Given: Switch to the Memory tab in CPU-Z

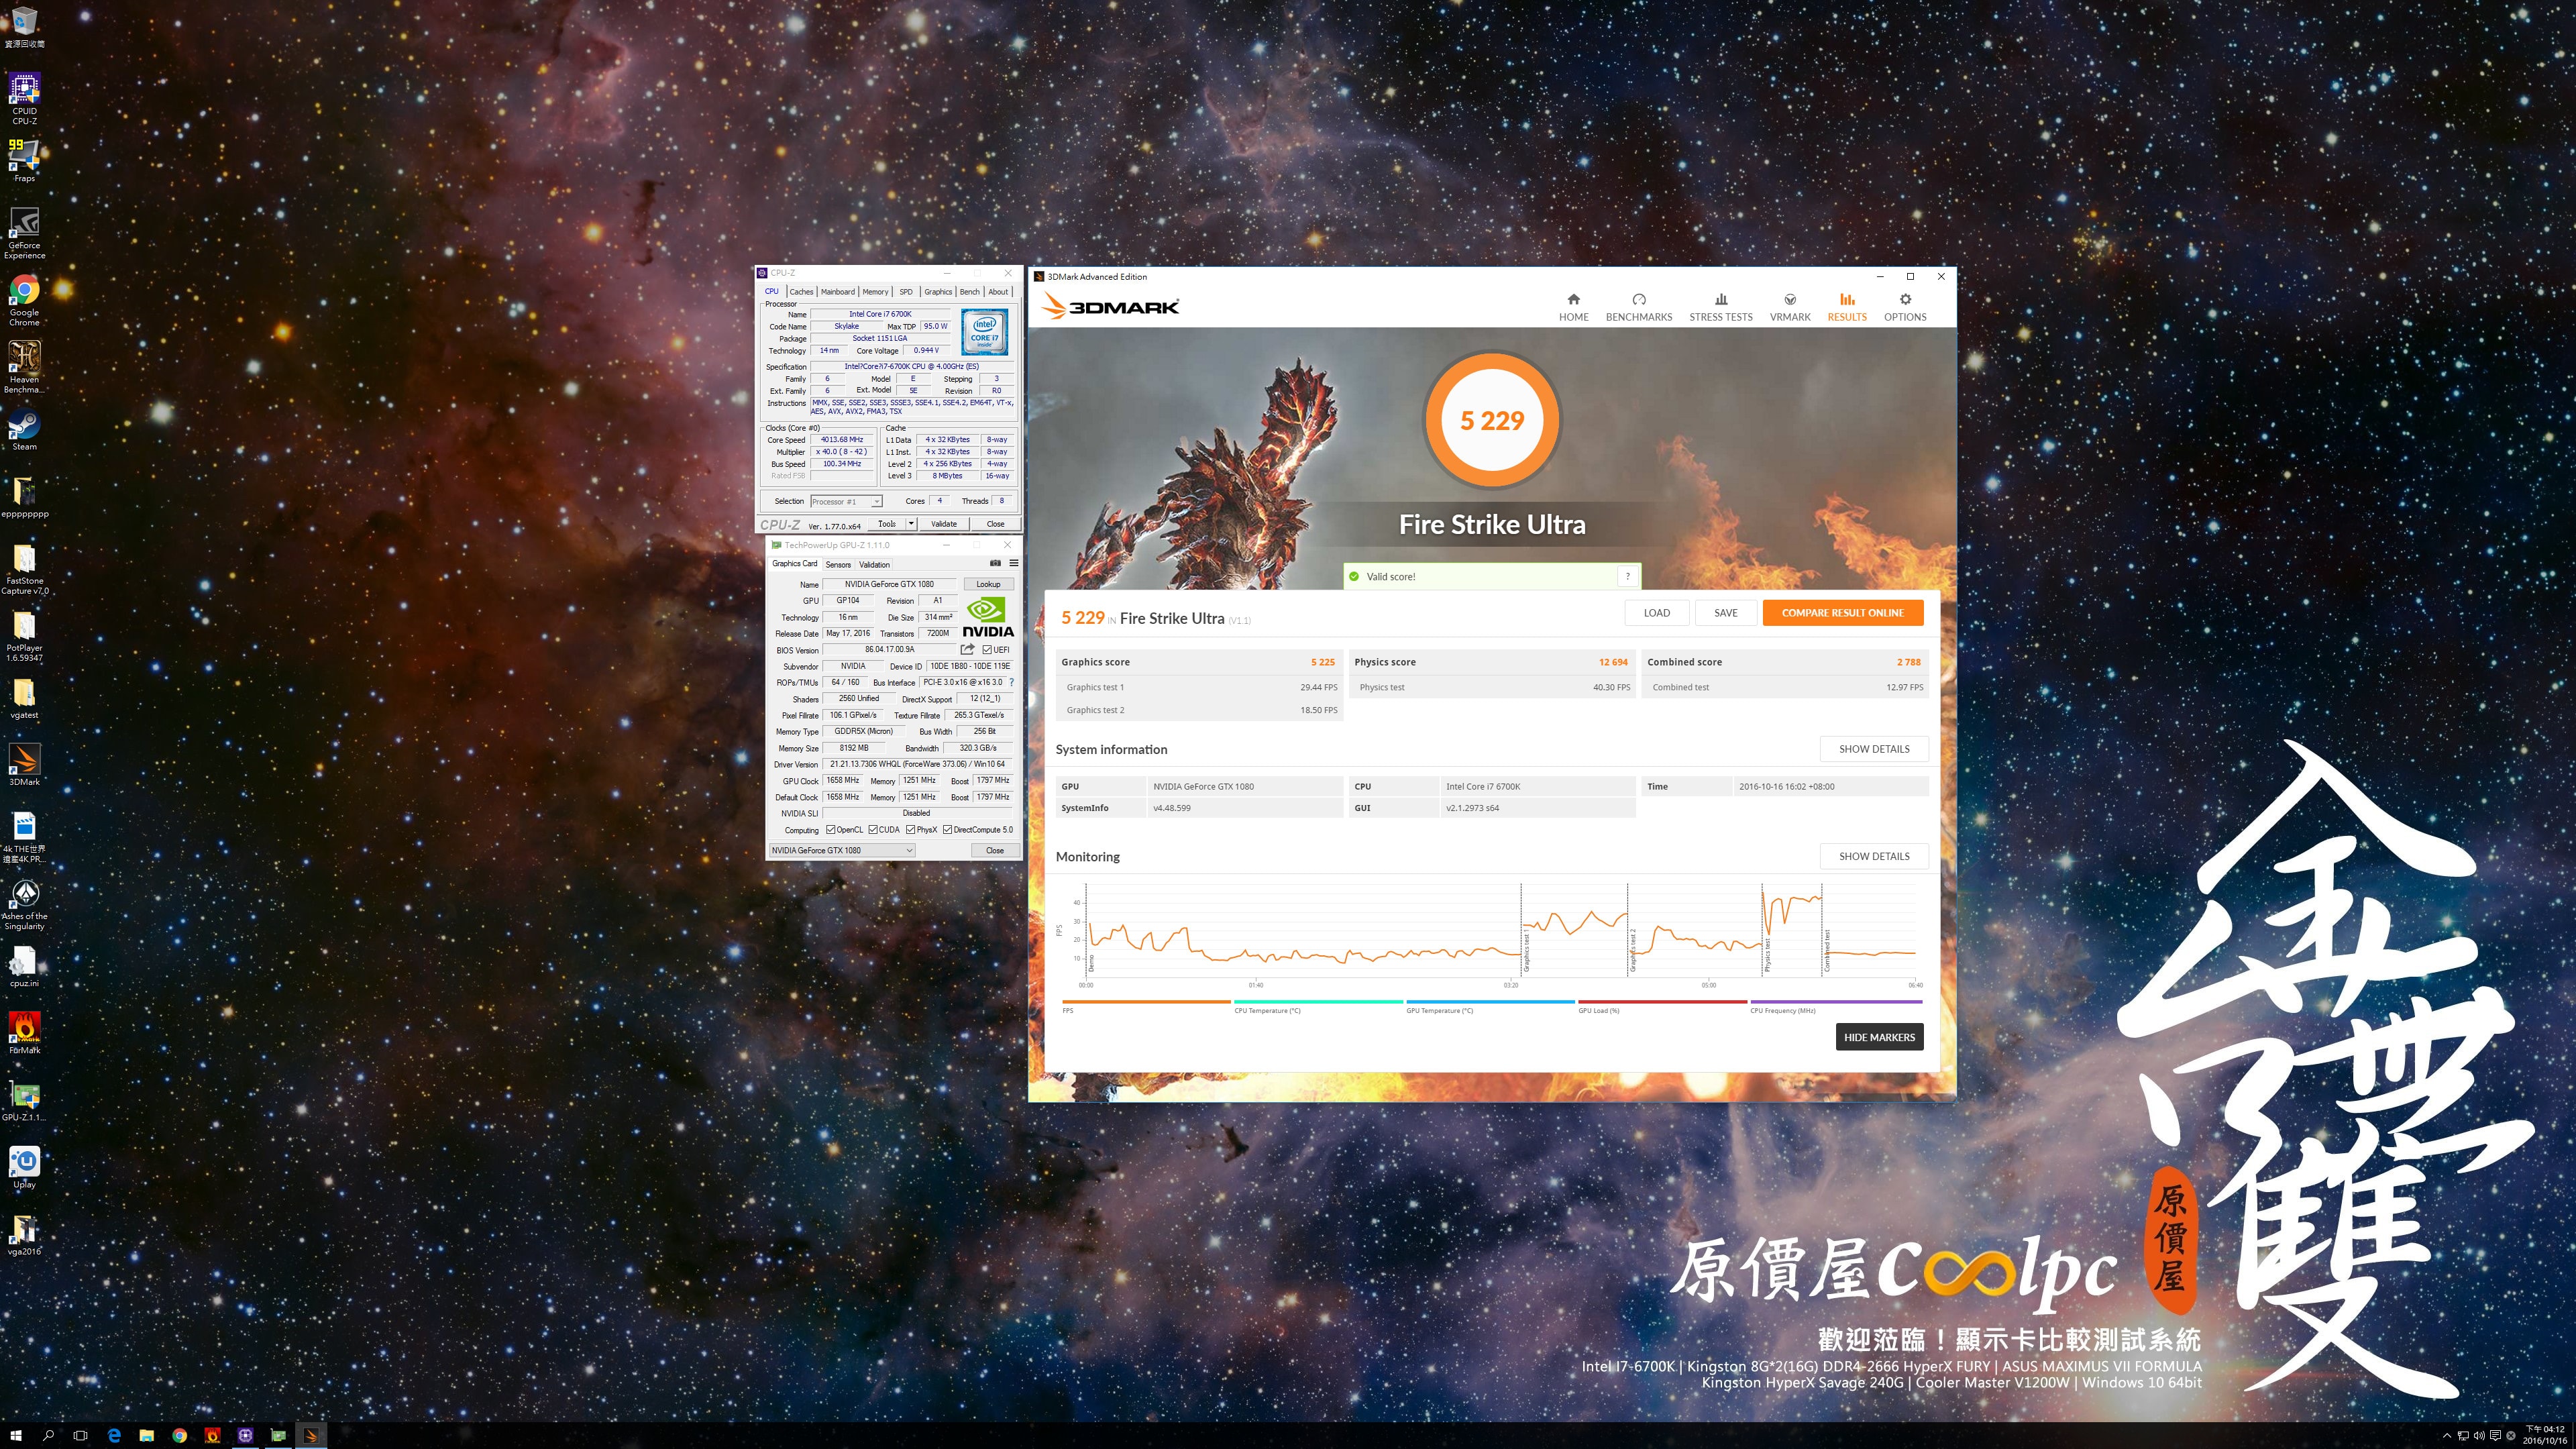Looking at the screenshot, I should (x=875, y=292).
